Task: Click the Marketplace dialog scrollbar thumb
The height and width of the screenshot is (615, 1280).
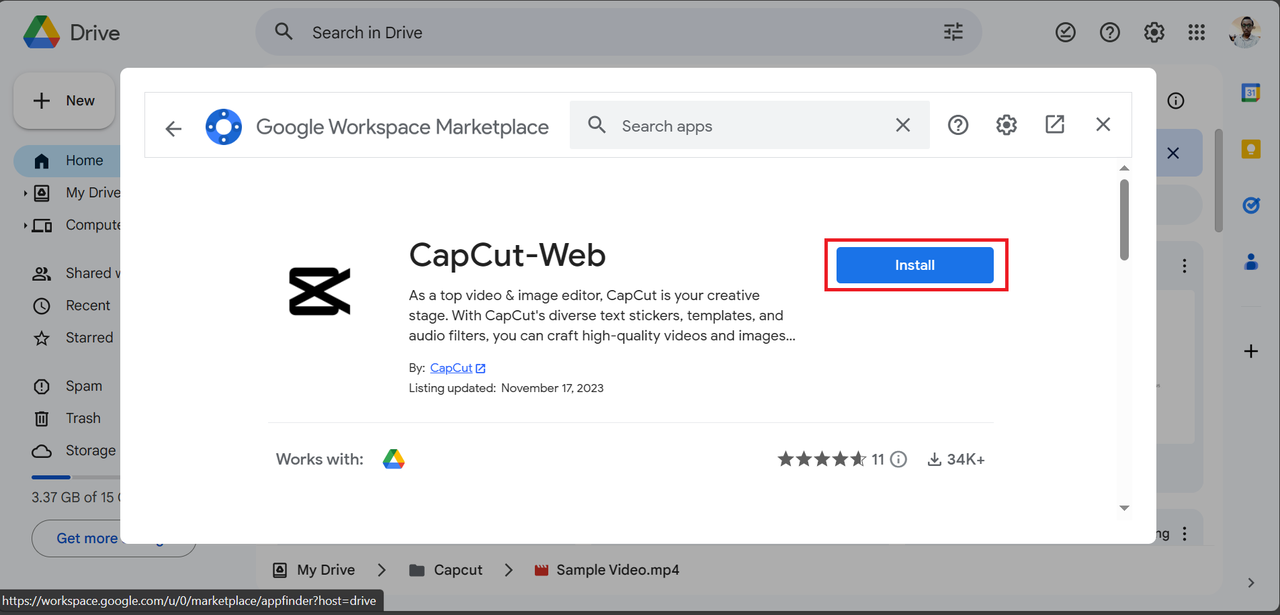Action: (1124, 220)
